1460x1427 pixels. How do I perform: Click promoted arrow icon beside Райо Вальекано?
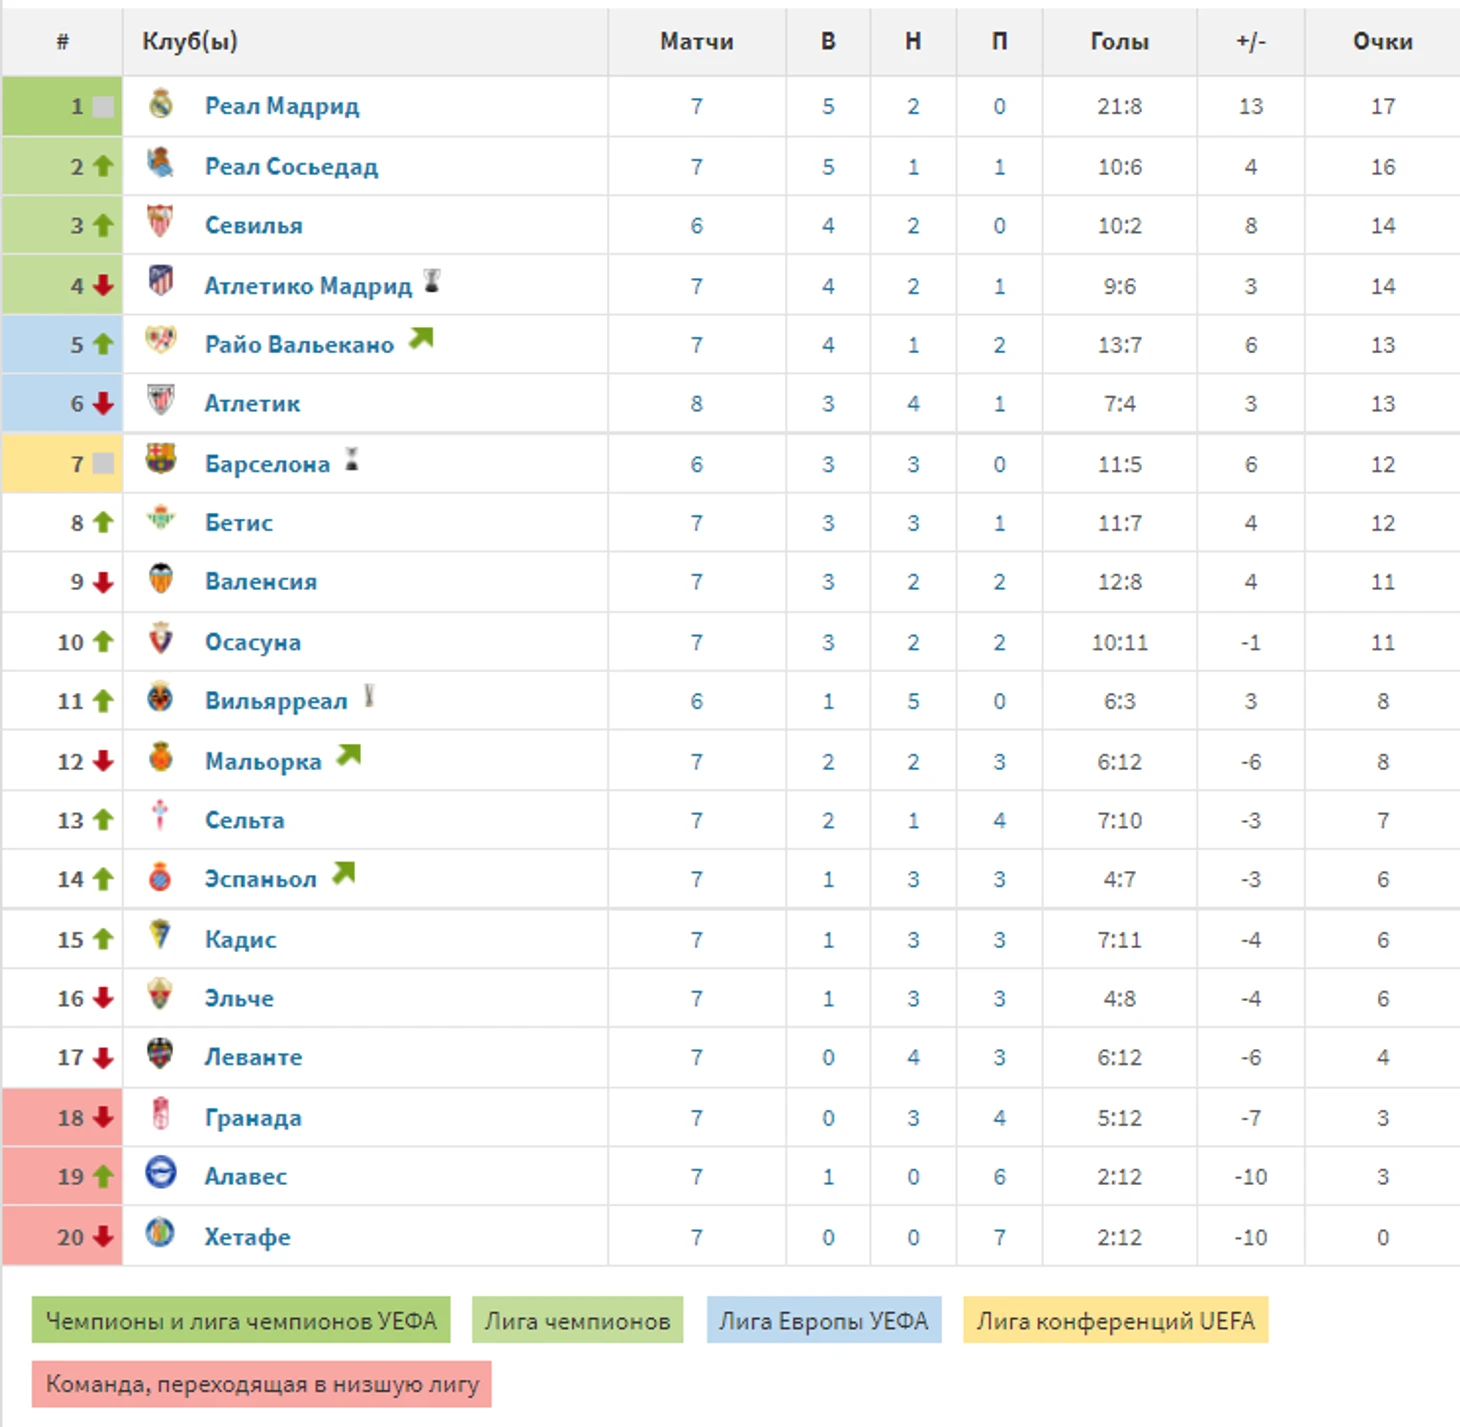point(421,339)
